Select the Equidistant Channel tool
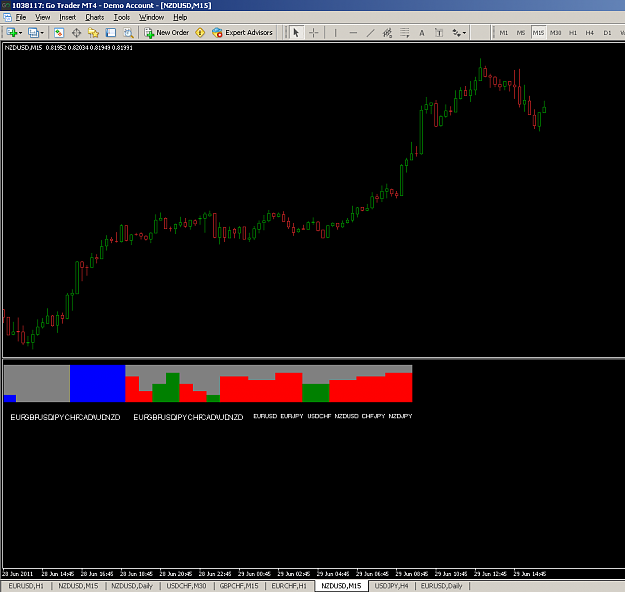The height and width of the screenshot is (592, 625). [x=387, y=33]
